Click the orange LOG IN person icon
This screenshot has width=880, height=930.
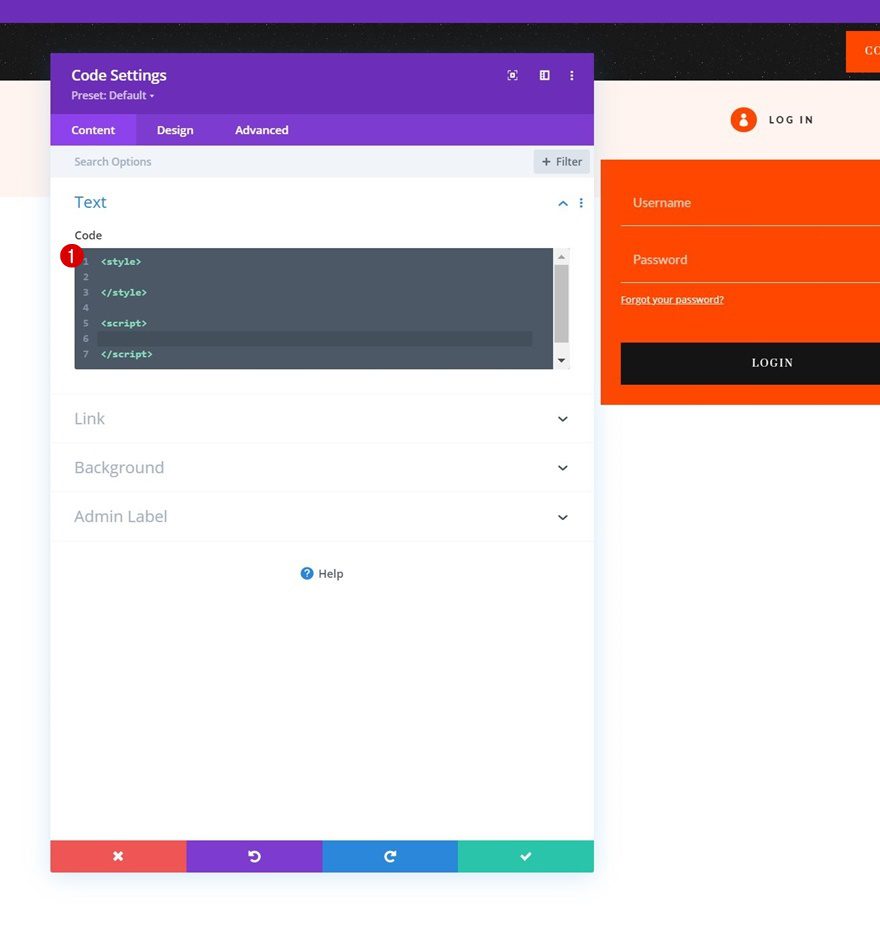coord(743,119)
